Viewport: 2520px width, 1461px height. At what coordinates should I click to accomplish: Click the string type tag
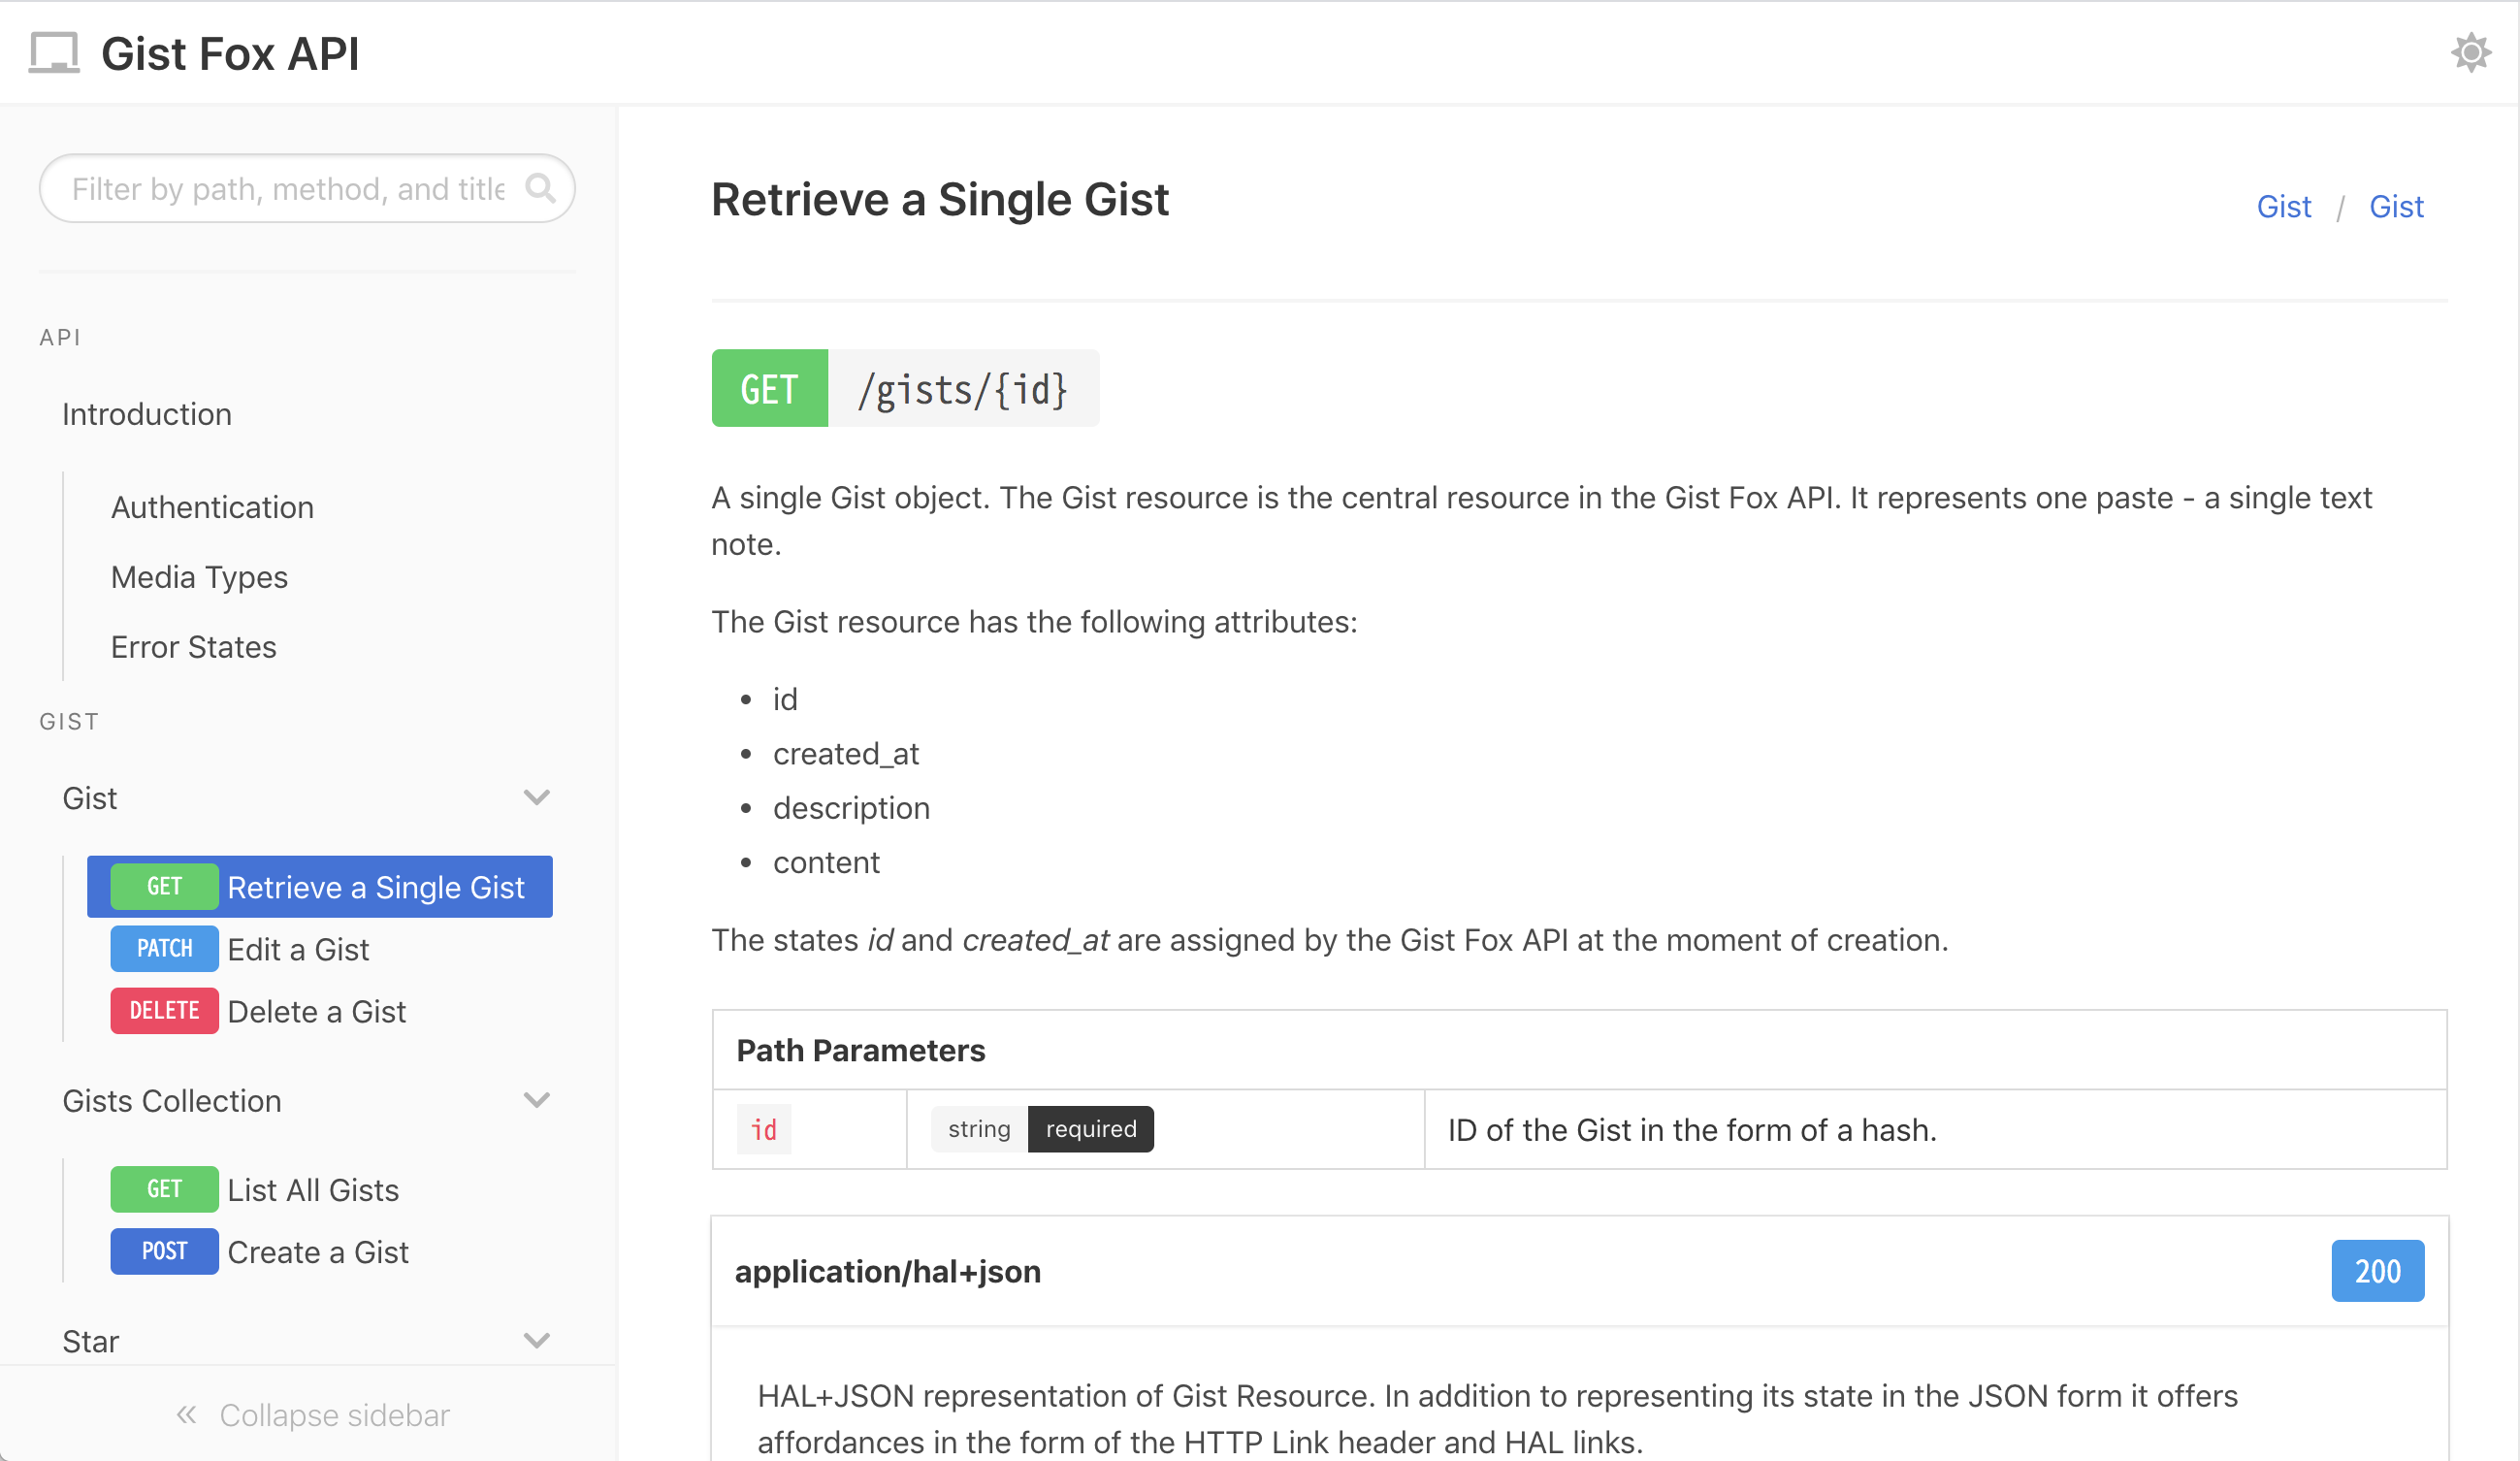point(979,1129)
